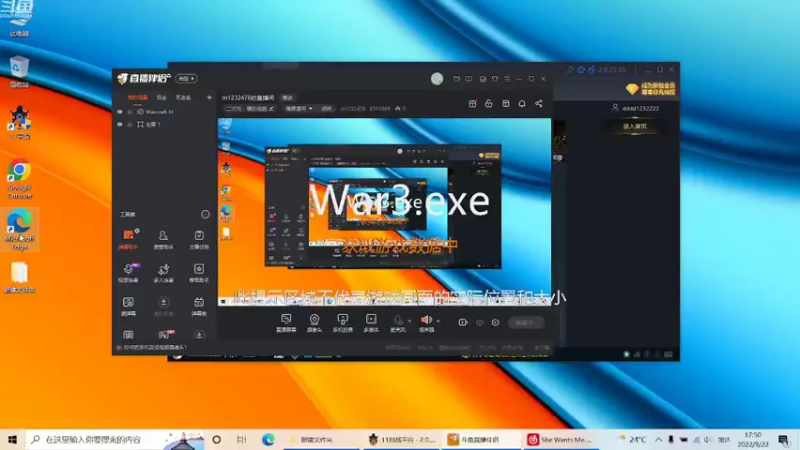This screenshot has width=800, height=450.
Task: Open the user avatar profile
Action: coord(437,79)
